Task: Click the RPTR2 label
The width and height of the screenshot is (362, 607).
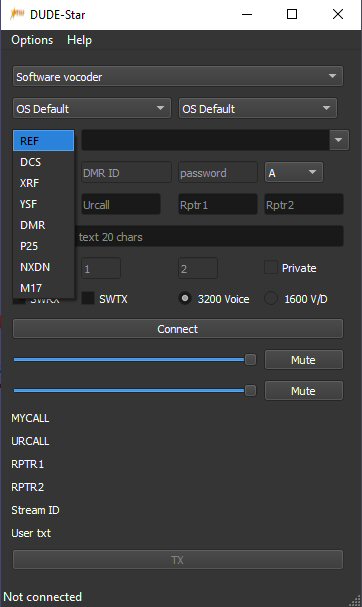Action: (x=27, y=487)
